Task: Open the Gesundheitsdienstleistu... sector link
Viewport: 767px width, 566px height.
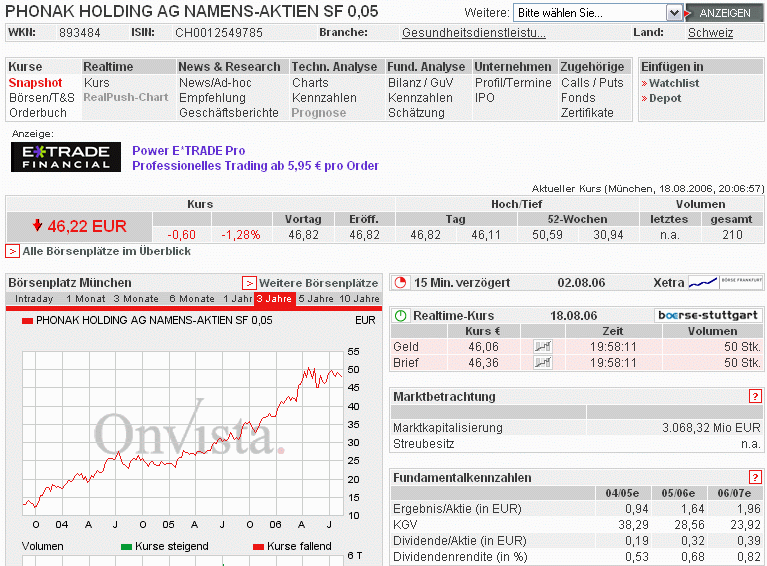Action: tap(474, 33)
